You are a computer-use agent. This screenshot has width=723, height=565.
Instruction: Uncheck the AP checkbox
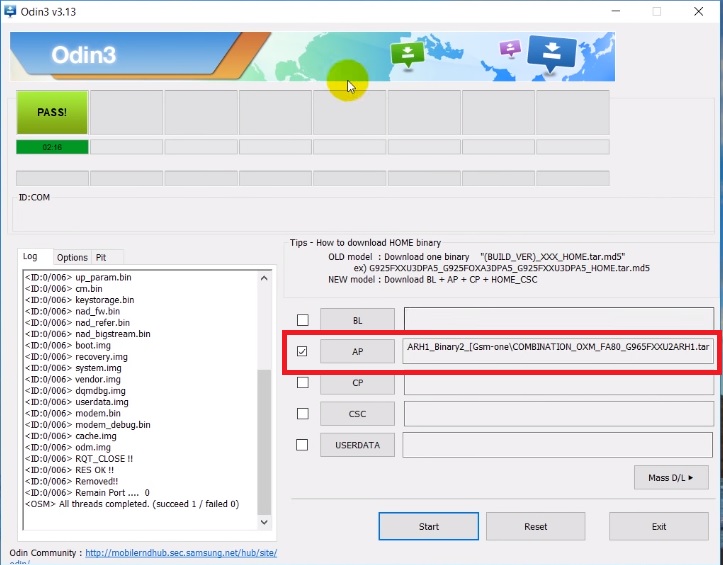302,351
